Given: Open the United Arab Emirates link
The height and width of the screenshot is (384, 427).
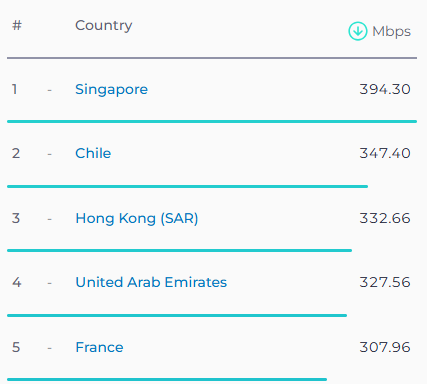Looking at the screenshot, I should 151,282.
